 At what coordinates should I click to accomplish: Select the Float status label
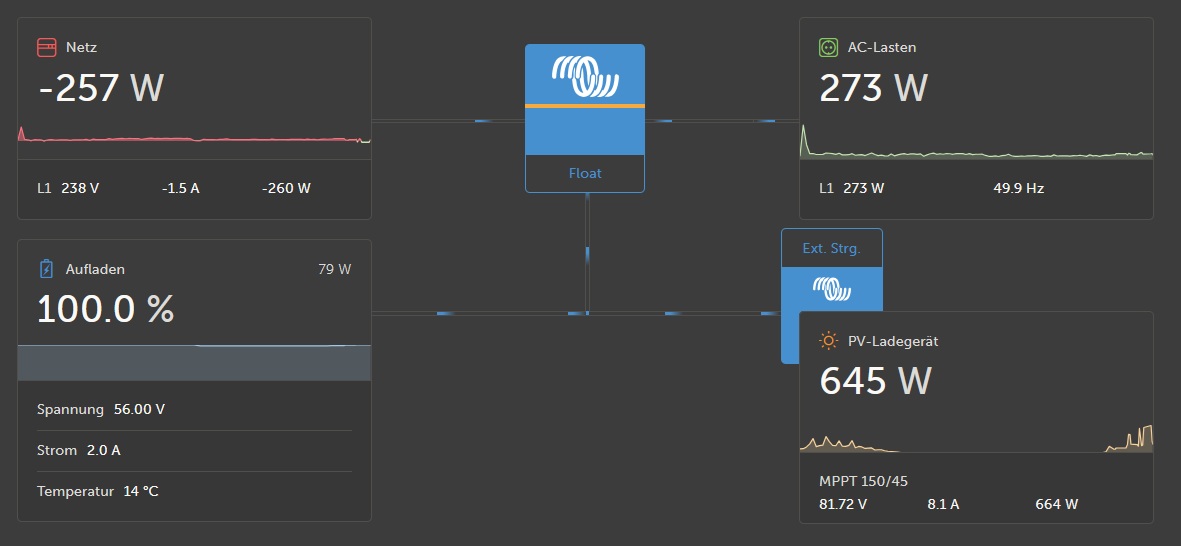point(585,173)
